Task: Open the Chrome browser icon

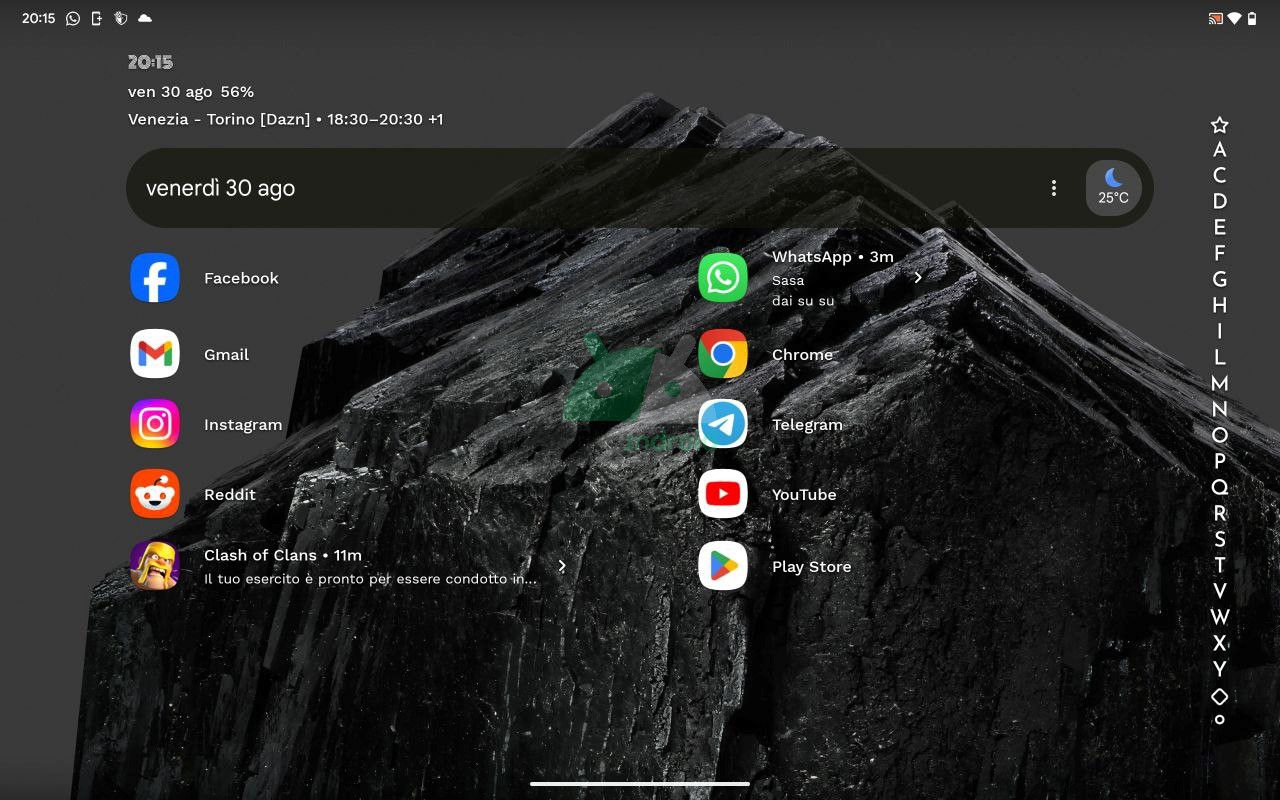Action: coord(723,354)
